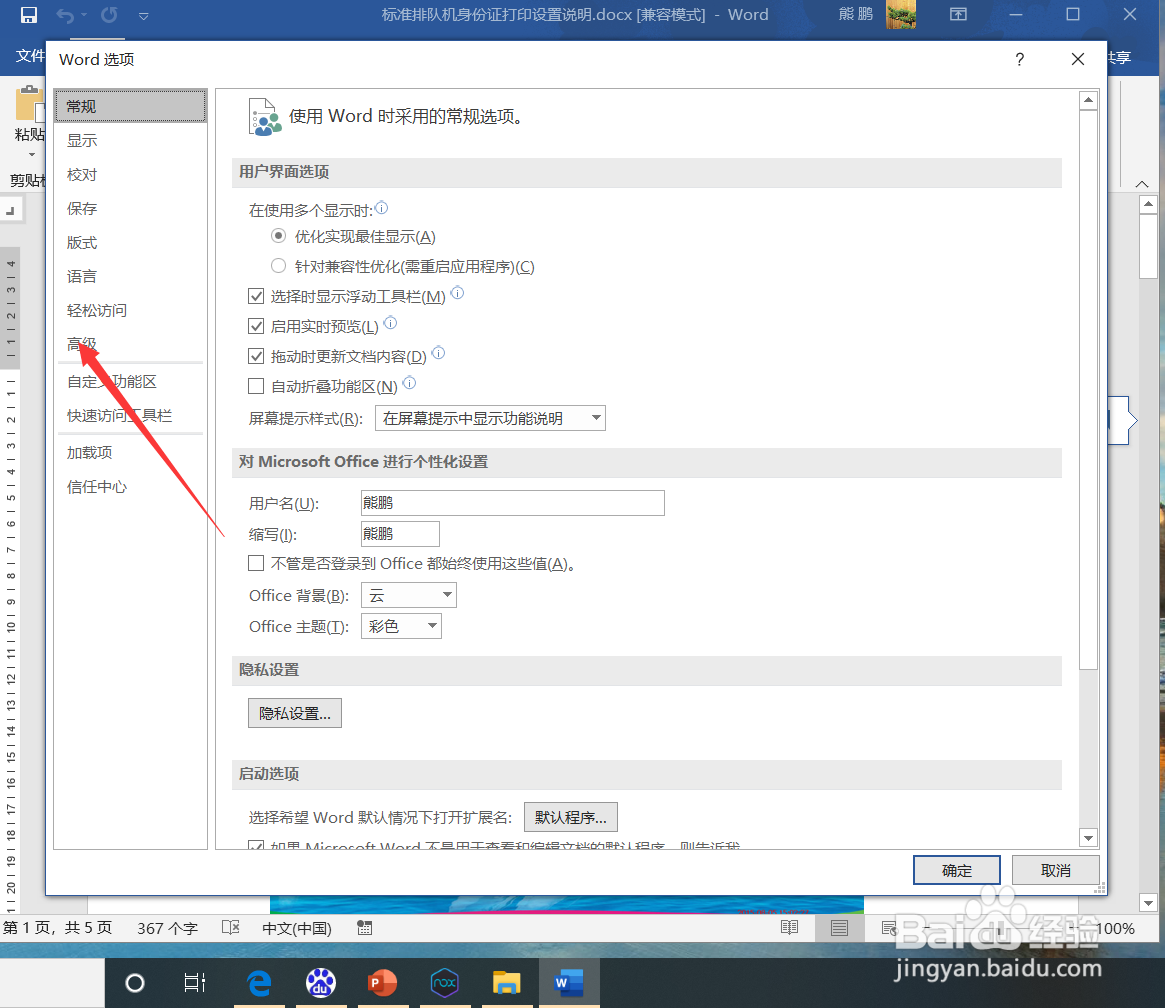Click the Save icon in Word title bar

click(28, 15)
